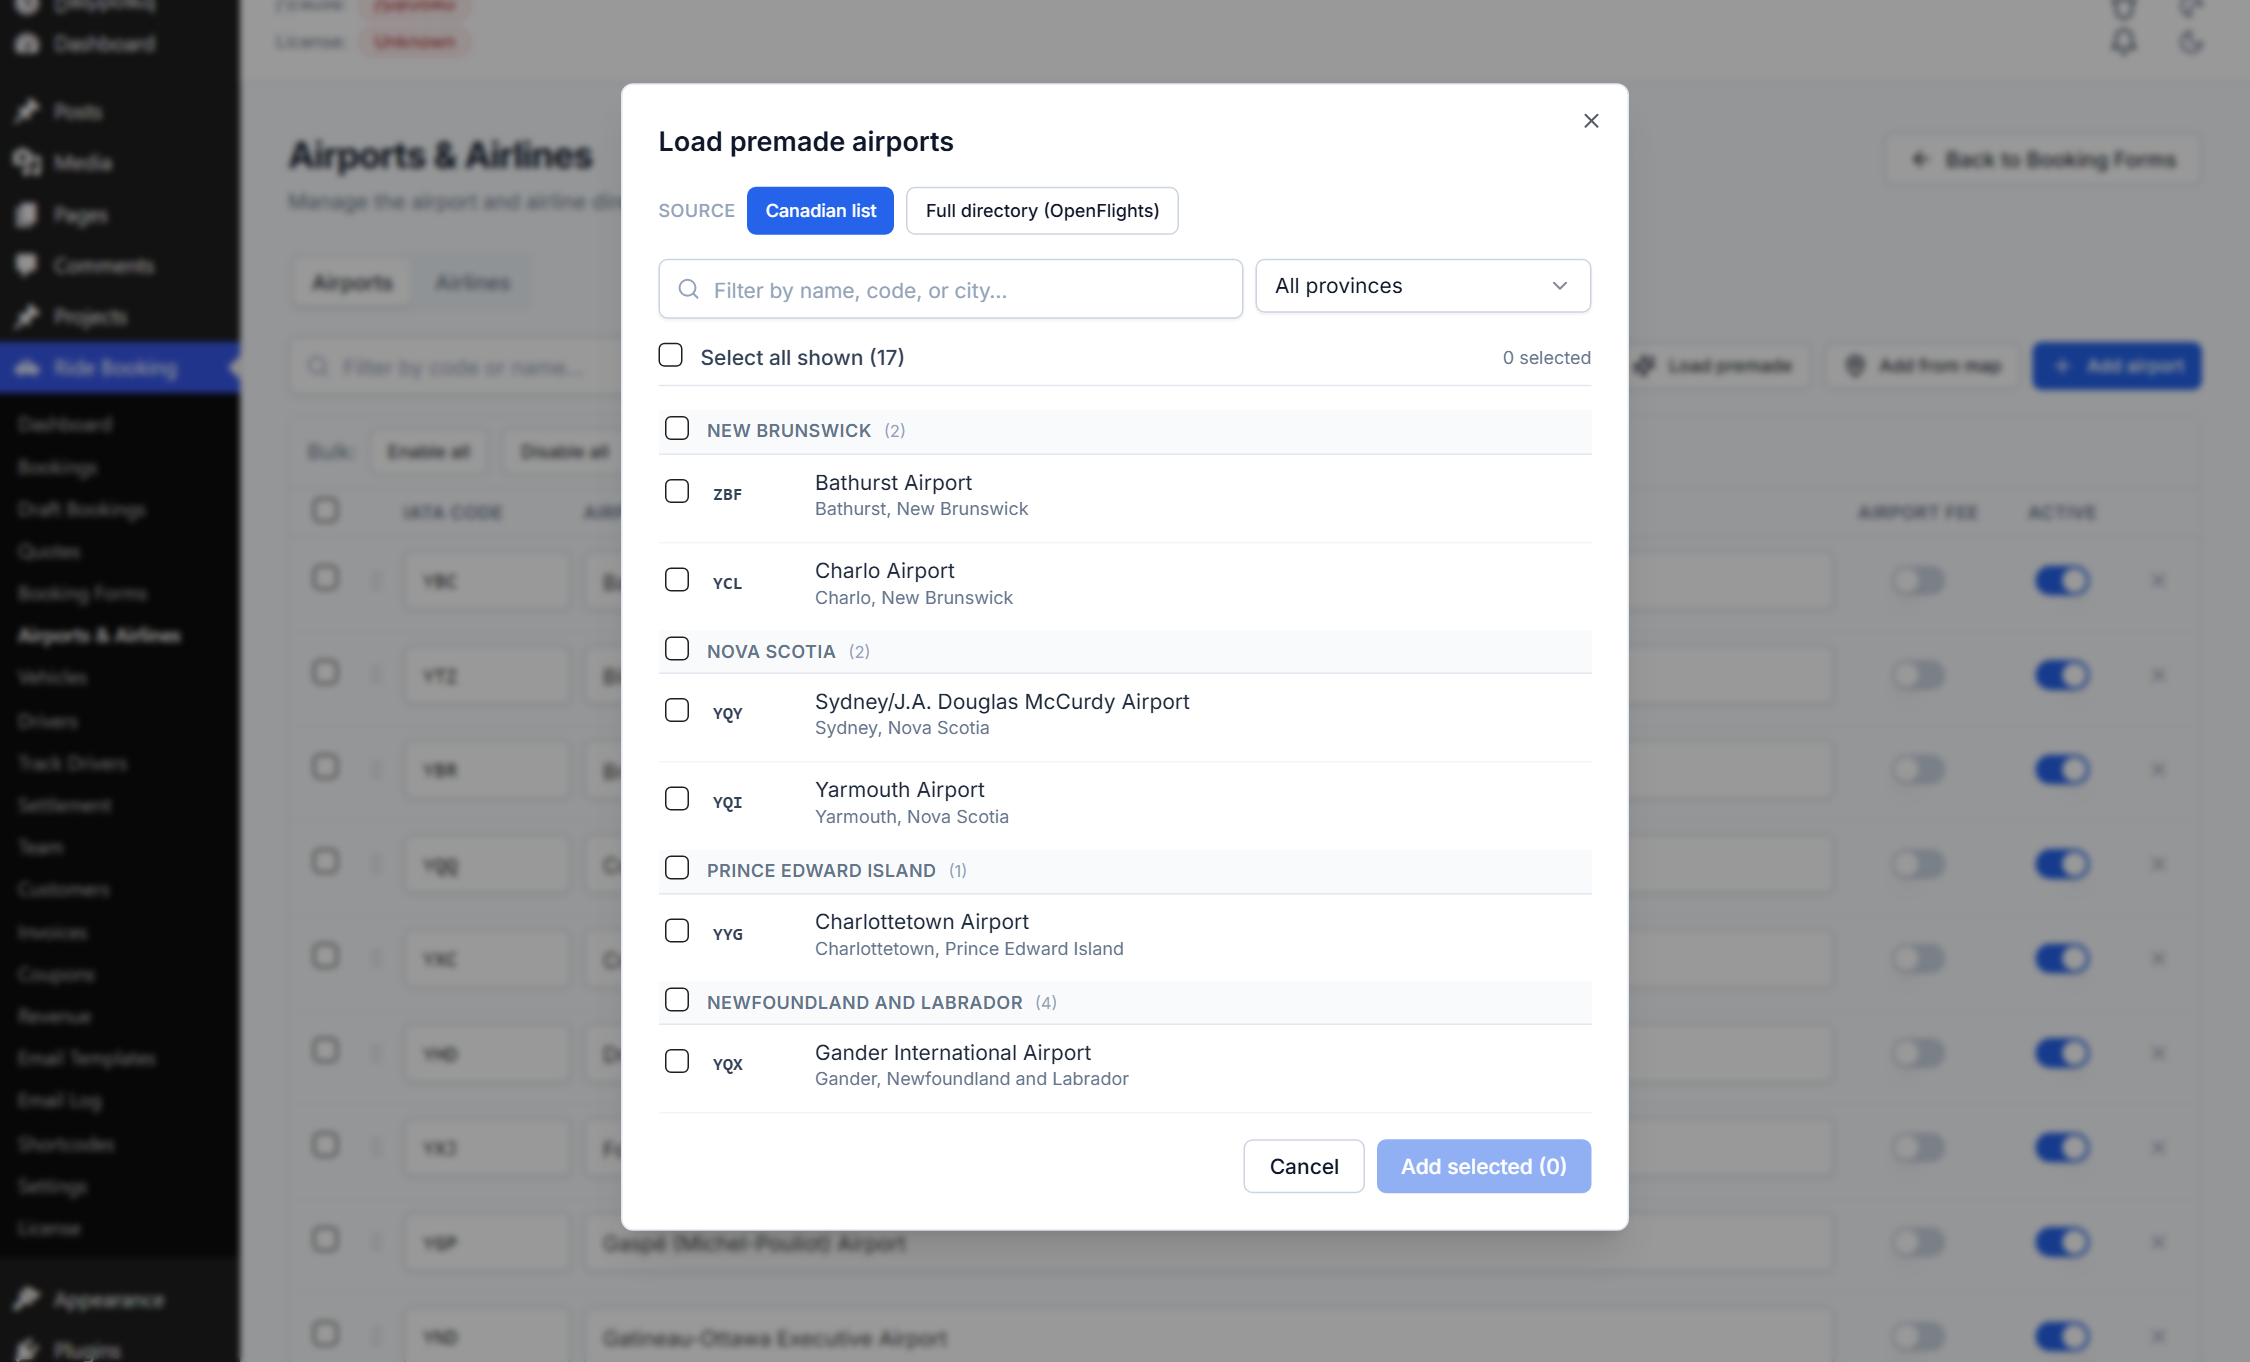Check the Yarmouth Airport YQI checkbox
Image resolution: width=2250 pixels, height=1362 pixels.
[677, 799]
